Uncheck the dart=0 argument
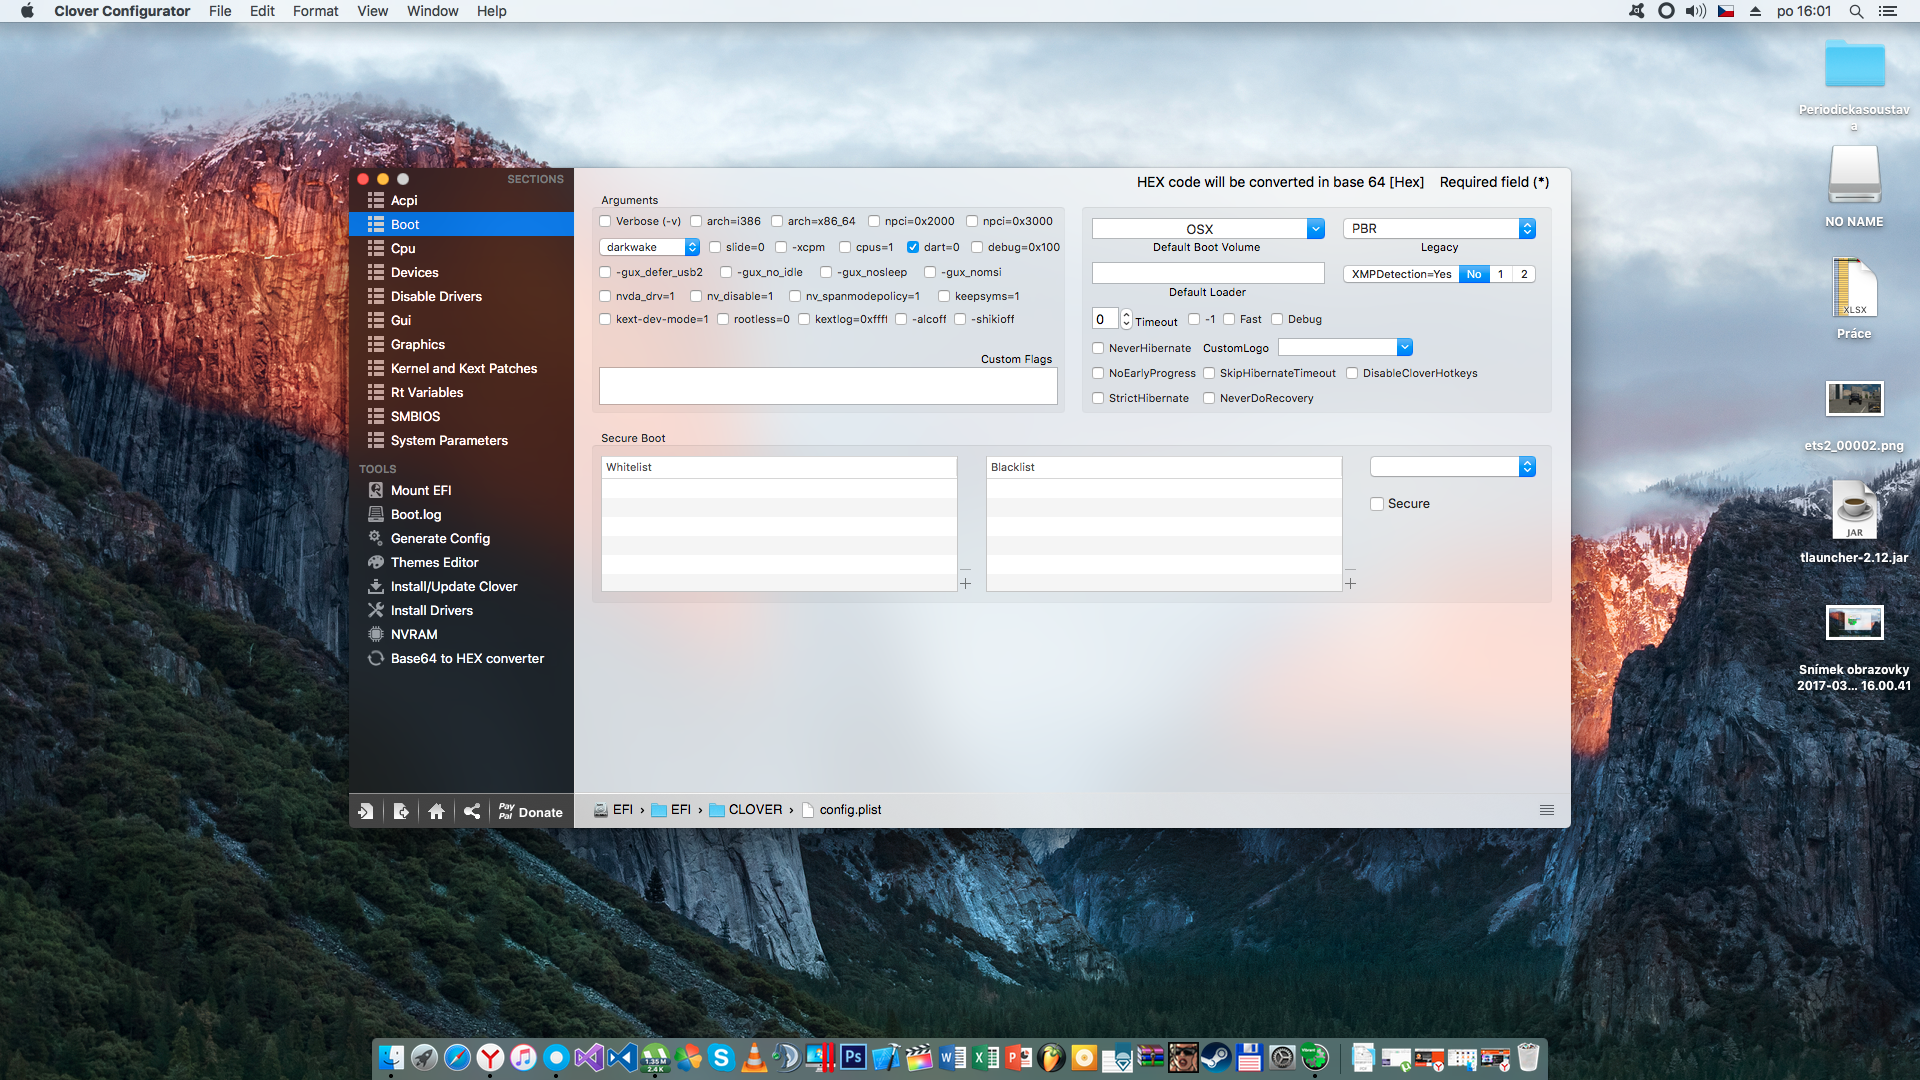Screen dimensions: 1920x1080 tap(913, 247)
